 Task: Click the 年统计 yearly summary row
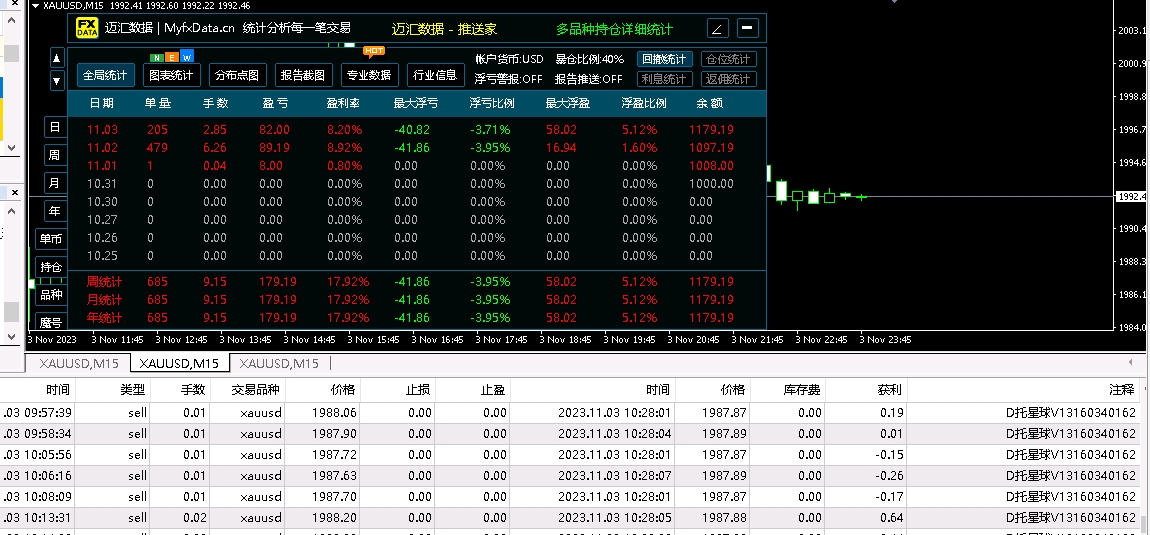[417, 318]
